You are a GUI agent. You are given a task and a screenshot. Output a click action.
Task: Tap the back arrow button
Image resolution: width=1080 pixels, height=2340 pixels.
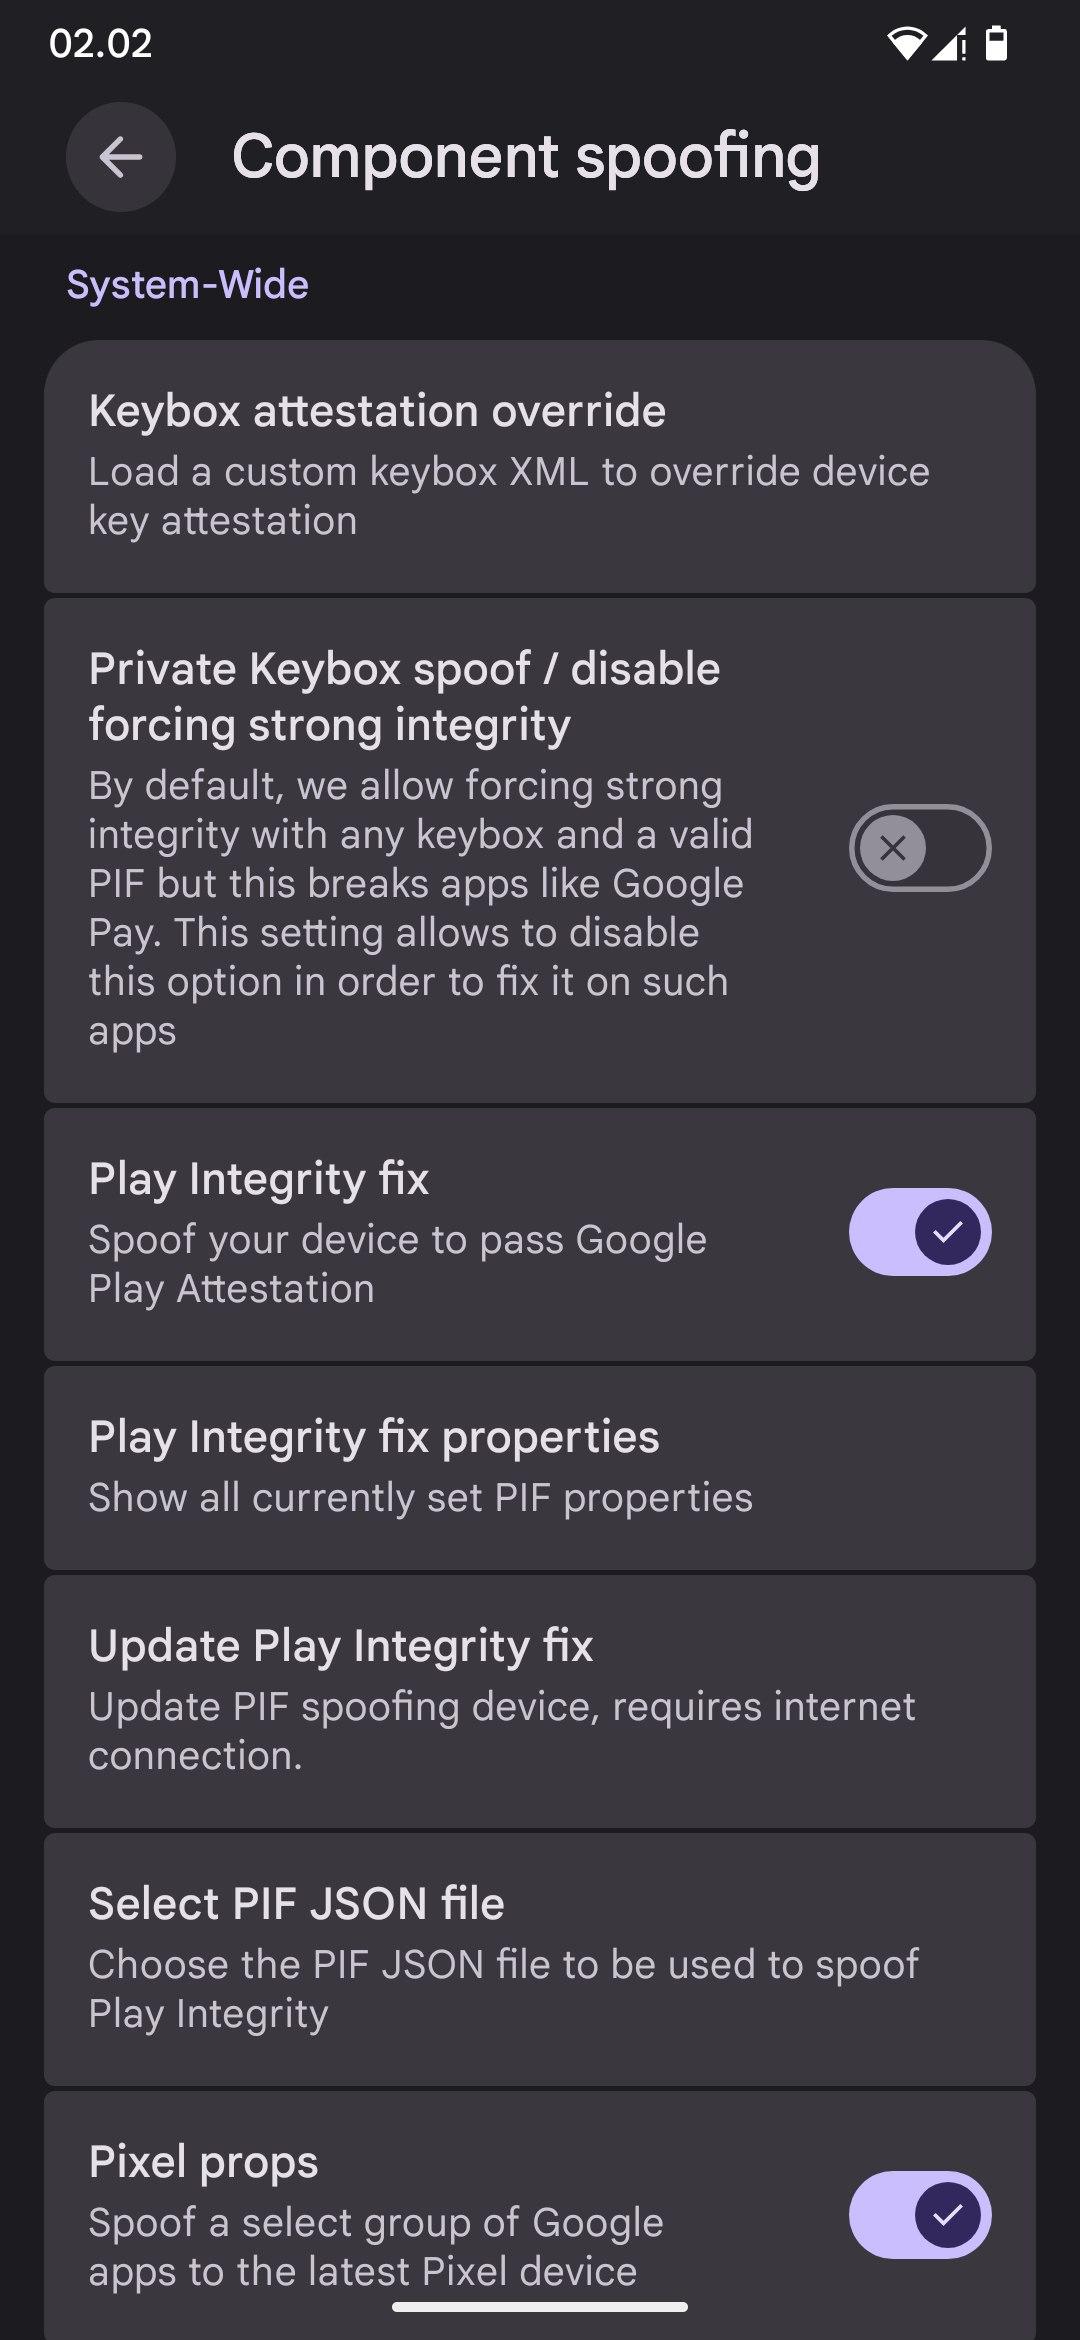(121, 157)
